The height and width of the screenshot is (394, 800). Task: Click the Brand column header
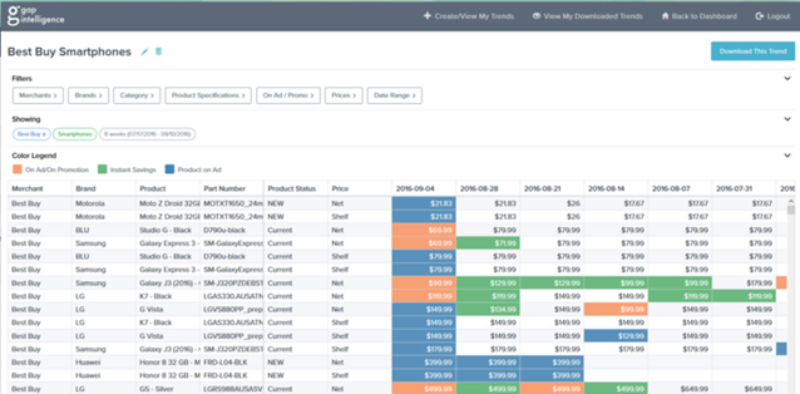104,188
